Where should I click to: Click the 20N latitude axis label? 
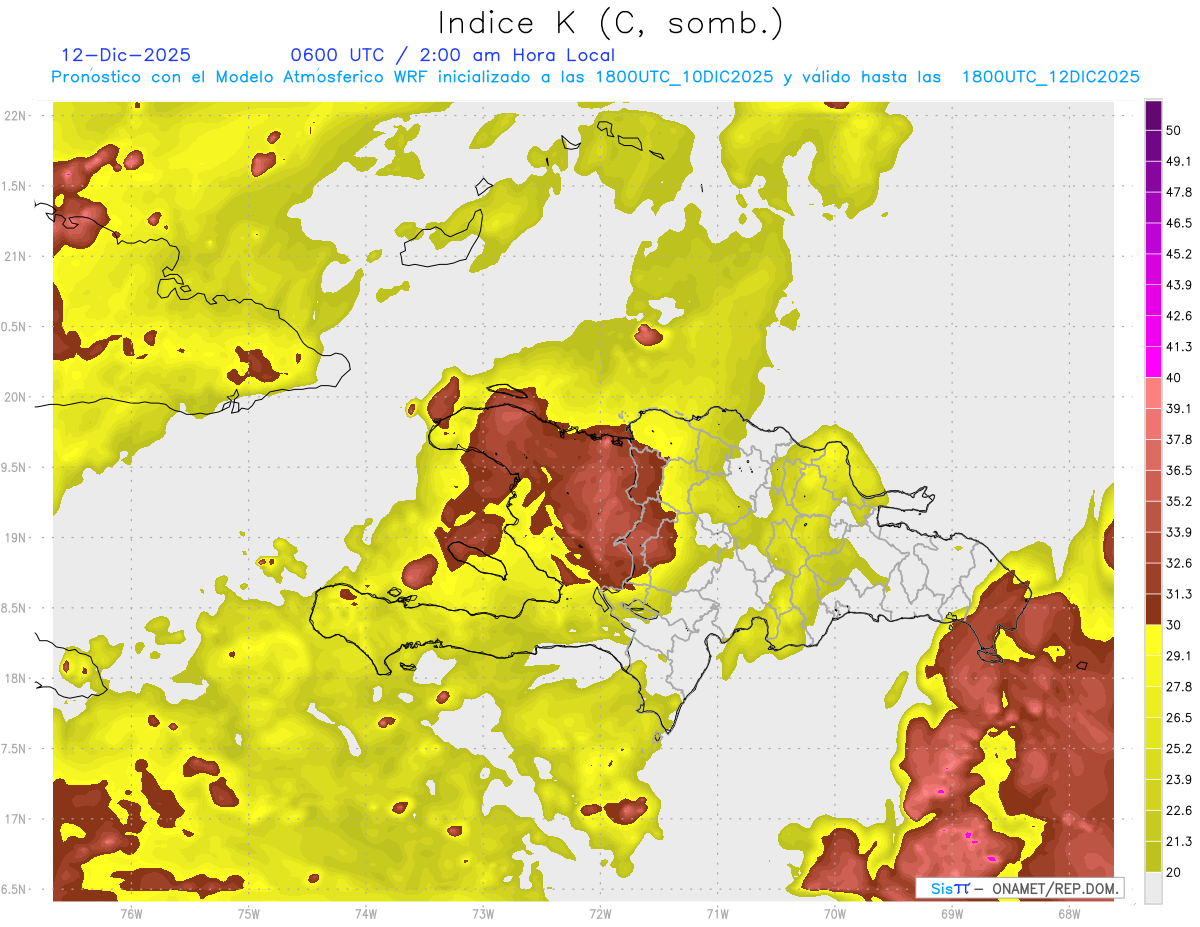click(15, 397)
